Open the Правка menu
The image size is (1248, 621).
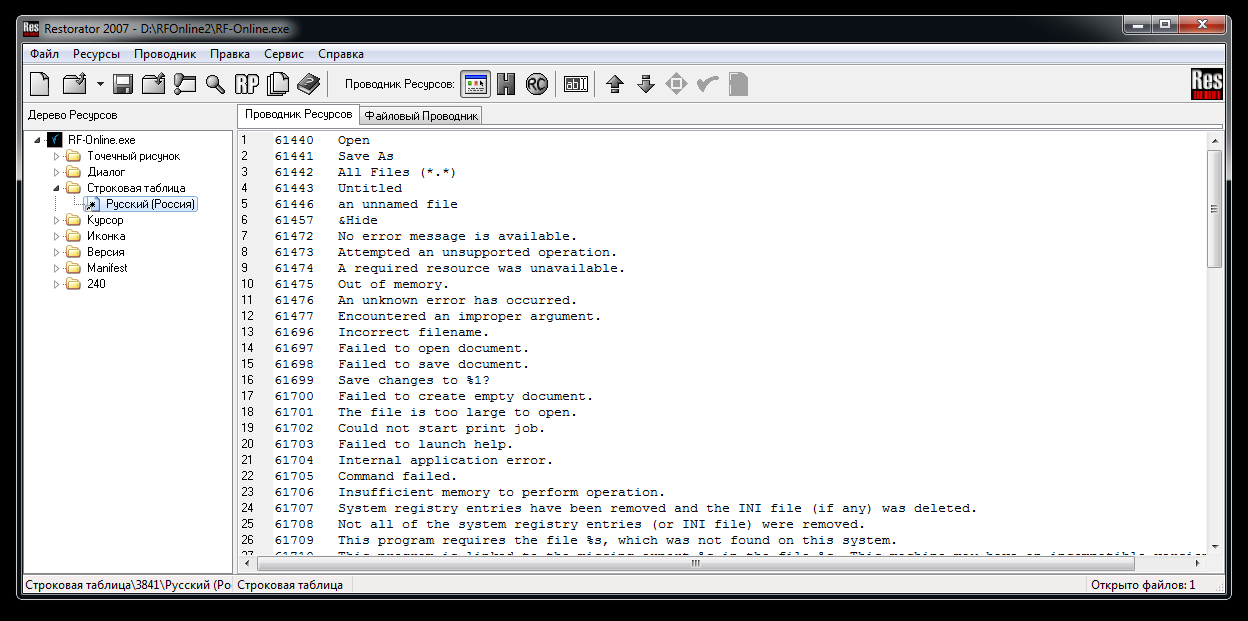tap(230, 54)
